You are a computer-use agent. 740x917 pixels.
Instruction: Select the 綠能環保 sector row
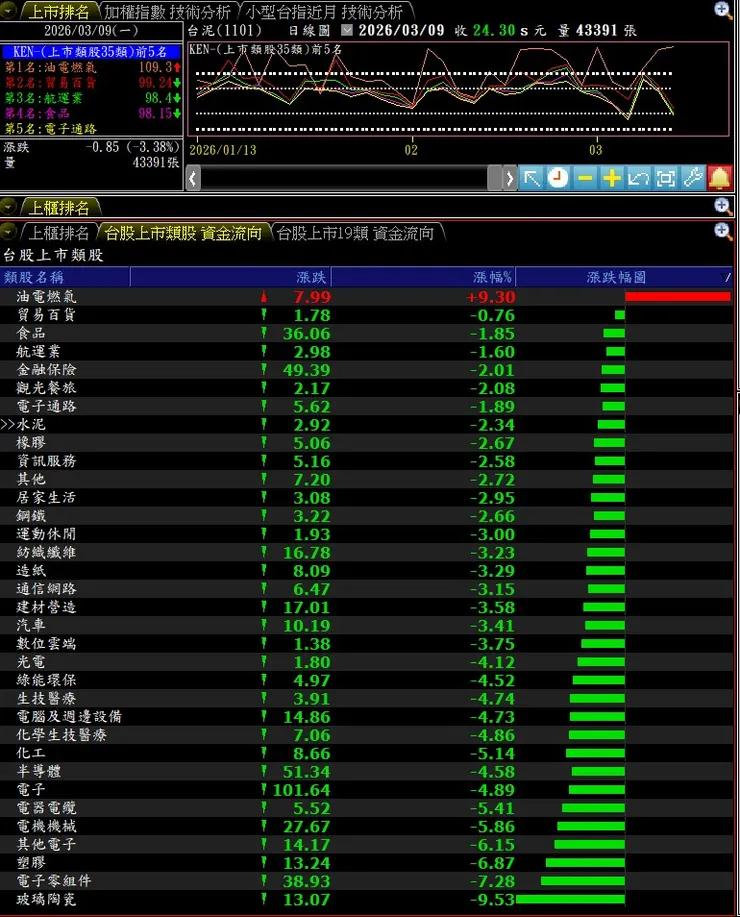pos(366,680)
